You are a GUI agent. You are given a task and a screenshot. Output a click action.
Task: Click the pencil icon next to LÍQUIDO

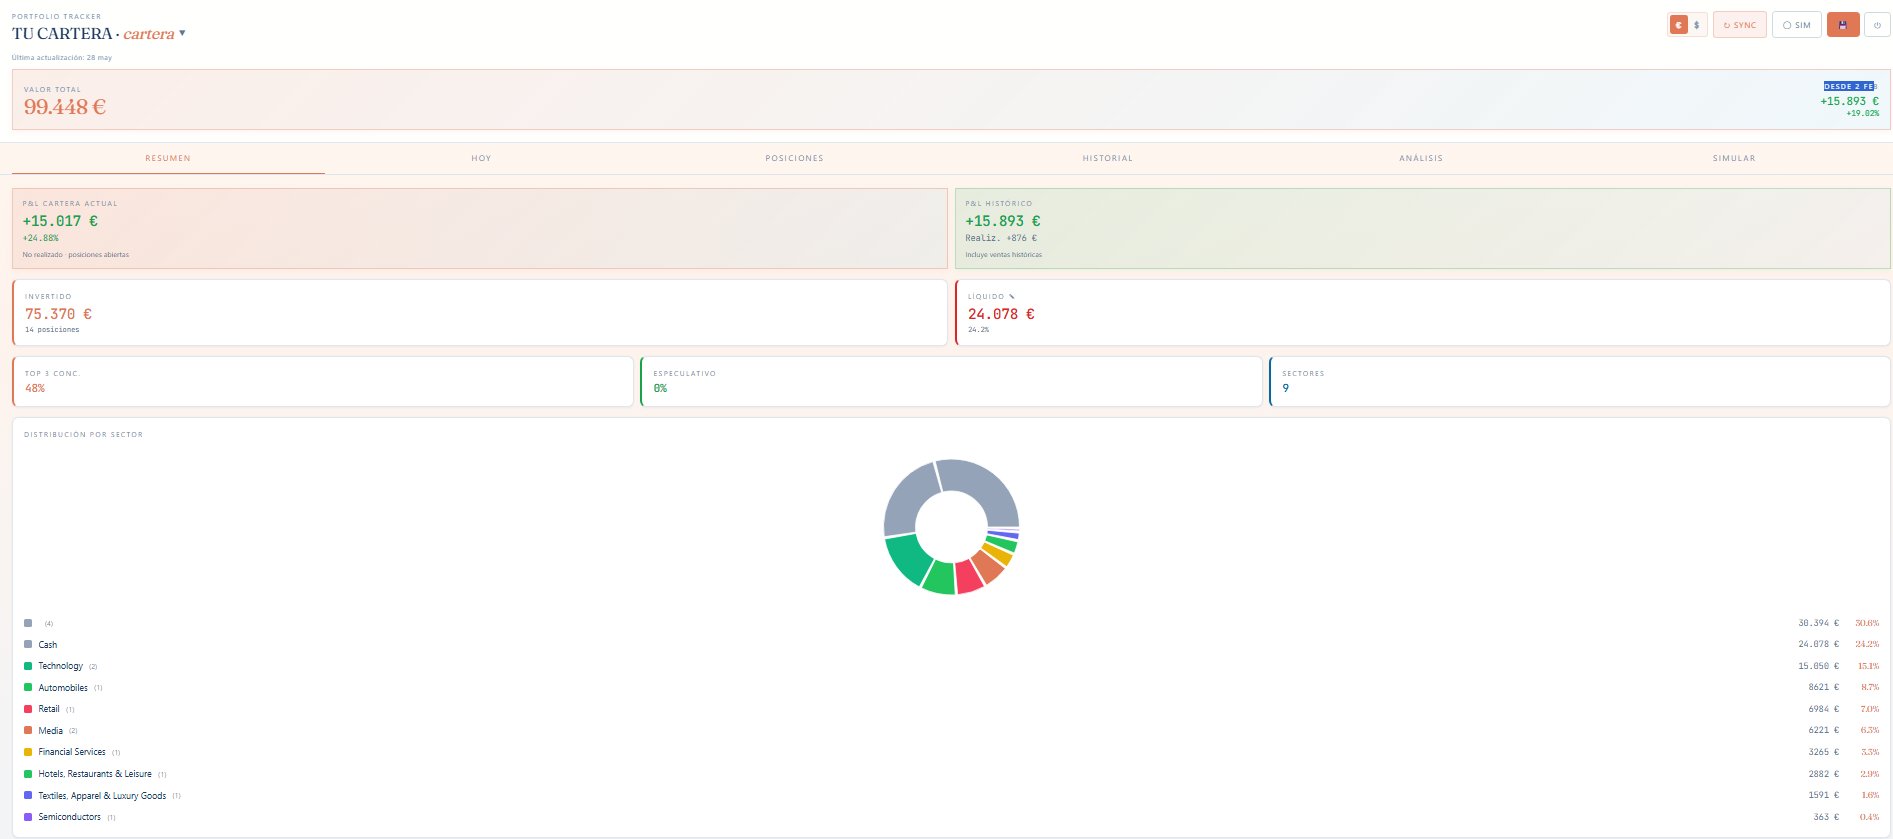[x=1012, y=296]
